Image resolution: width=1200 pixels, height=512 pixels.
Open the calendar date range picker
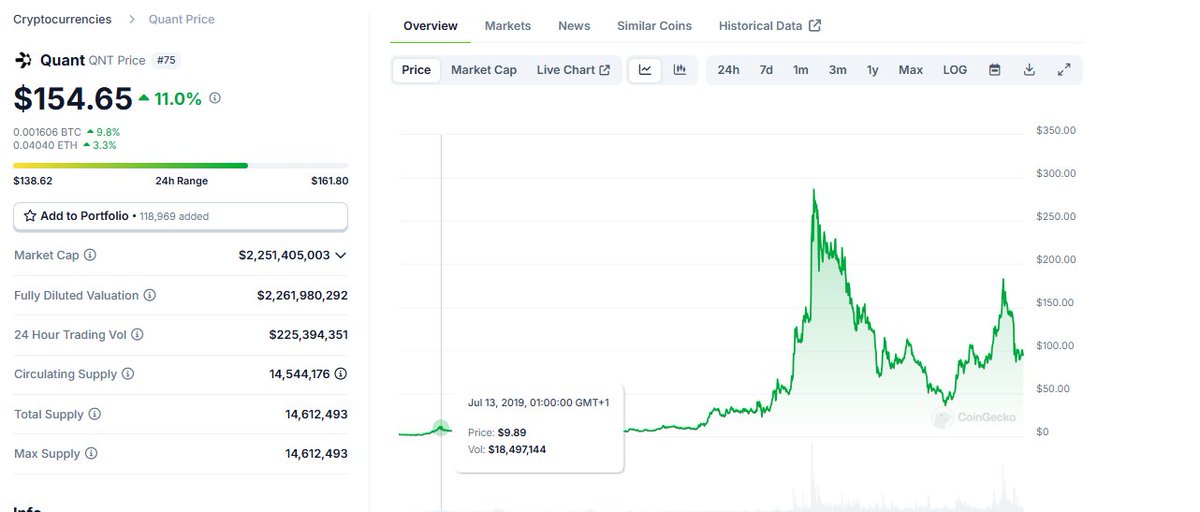click(994, 70)
